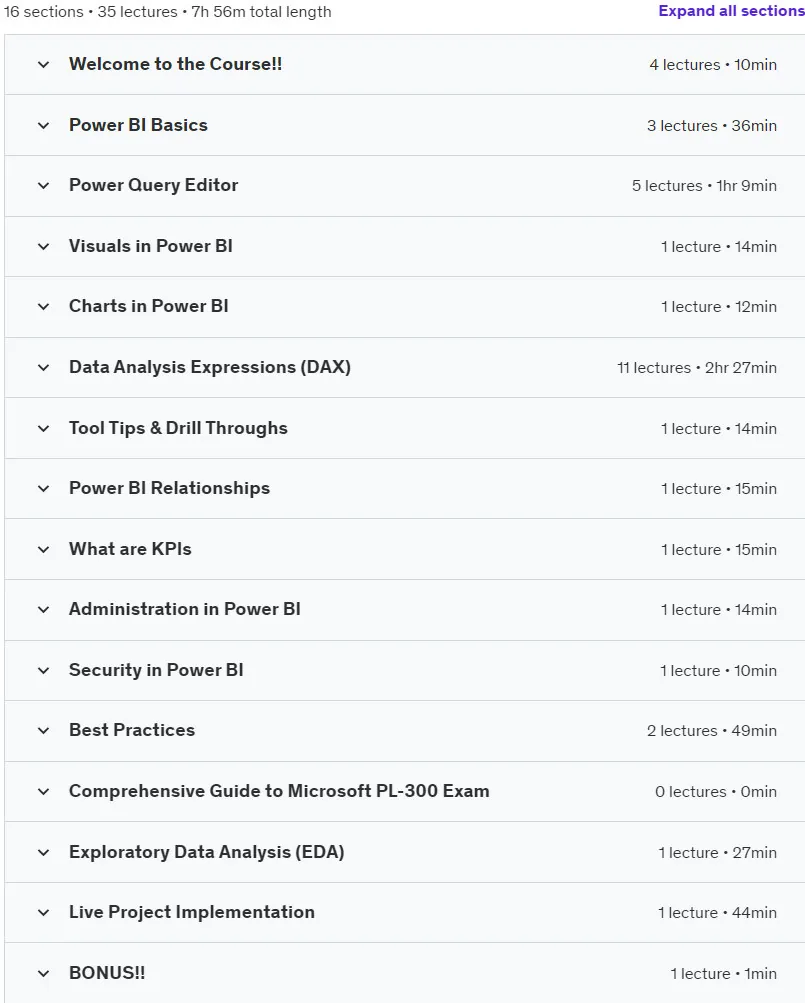Expand the BONUS!! section chevron

[44, 974]
